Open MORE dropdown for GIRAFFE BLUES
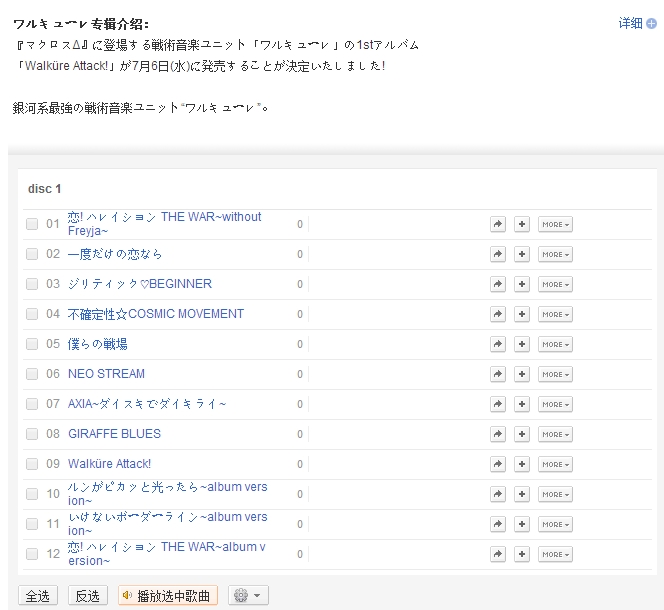The image size is (664, 610). [555, 434]
